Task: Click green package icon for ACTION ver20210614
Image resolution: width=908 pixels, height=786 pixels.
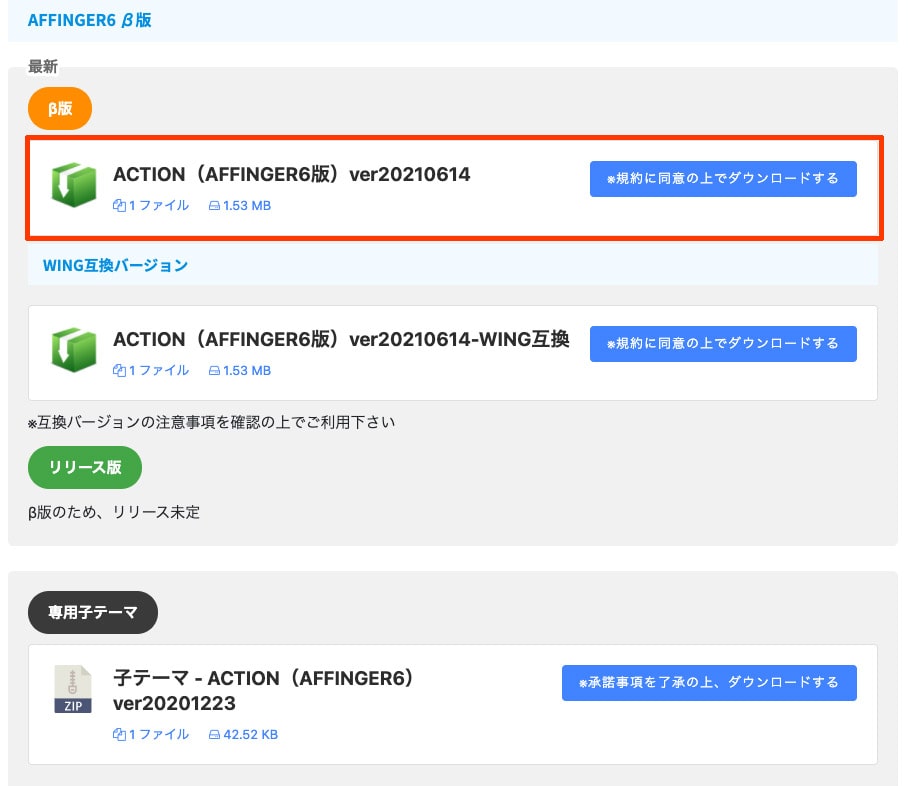Action: pyautogui.click(x=73, y=186)
